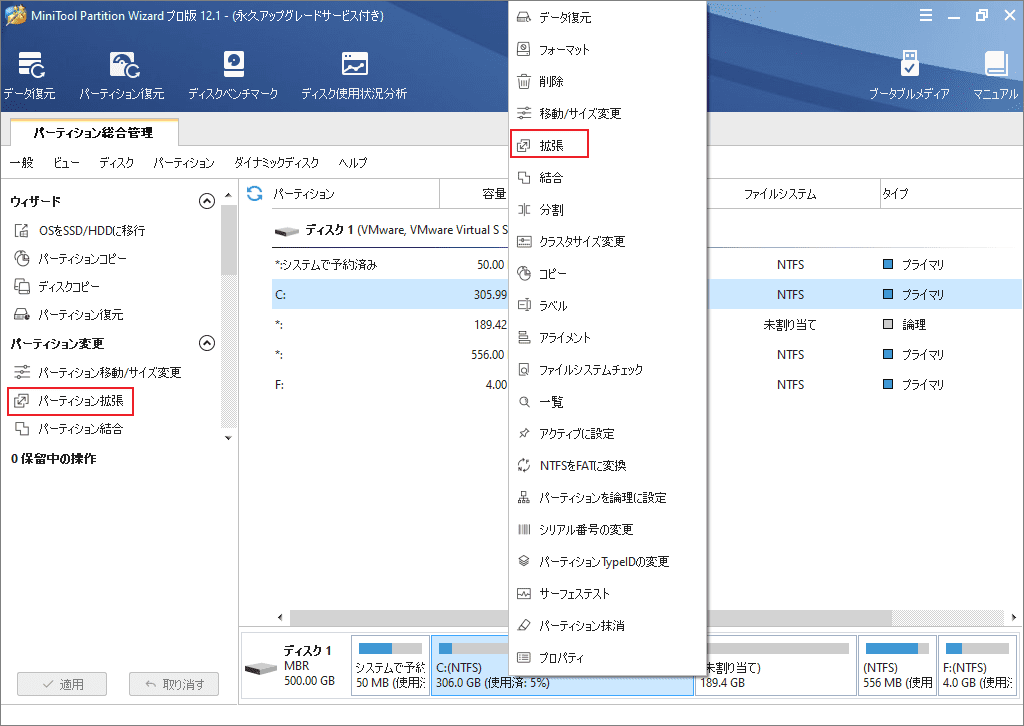Select 結合 (Merge) in context menu
This screenshot has height=726, width=1024.
click(607, 178)
